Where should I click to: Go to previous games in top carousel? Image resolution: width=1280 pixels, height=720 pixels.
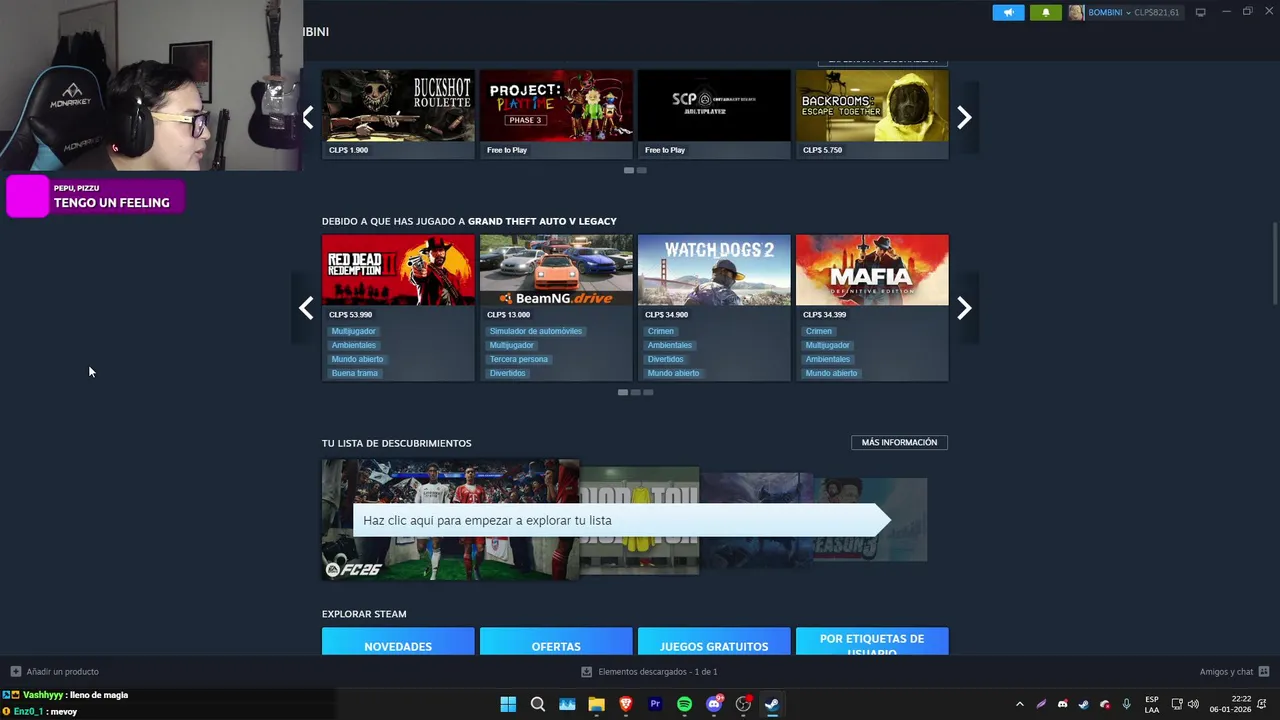click(307, 118)
